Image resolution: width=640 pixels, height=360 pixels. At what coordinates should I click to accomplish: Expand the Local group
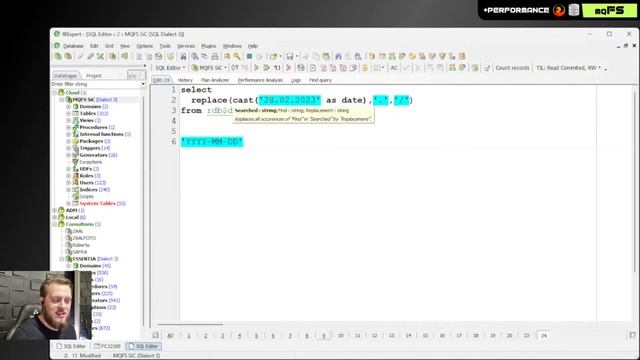coord(55,218)
